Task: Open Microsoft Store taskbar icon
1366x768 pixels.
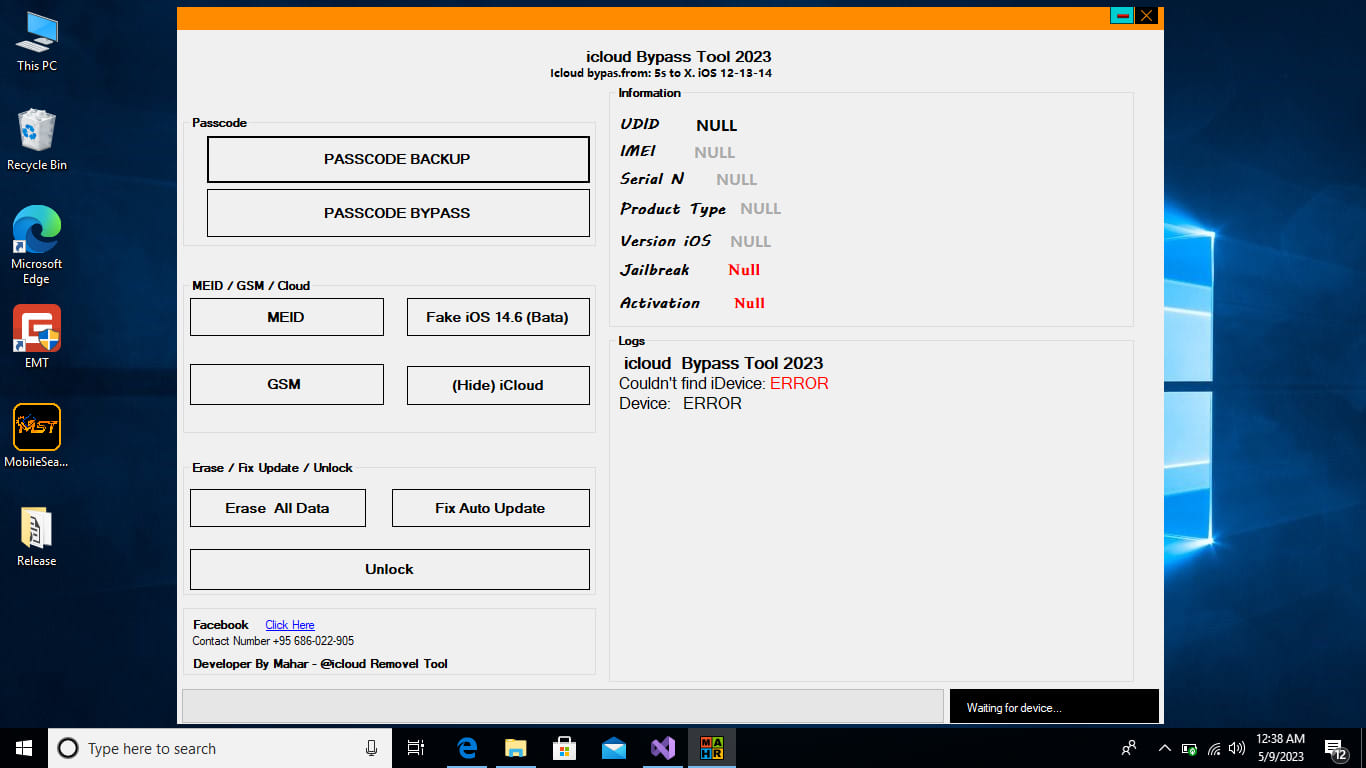Action: point(564,748)
